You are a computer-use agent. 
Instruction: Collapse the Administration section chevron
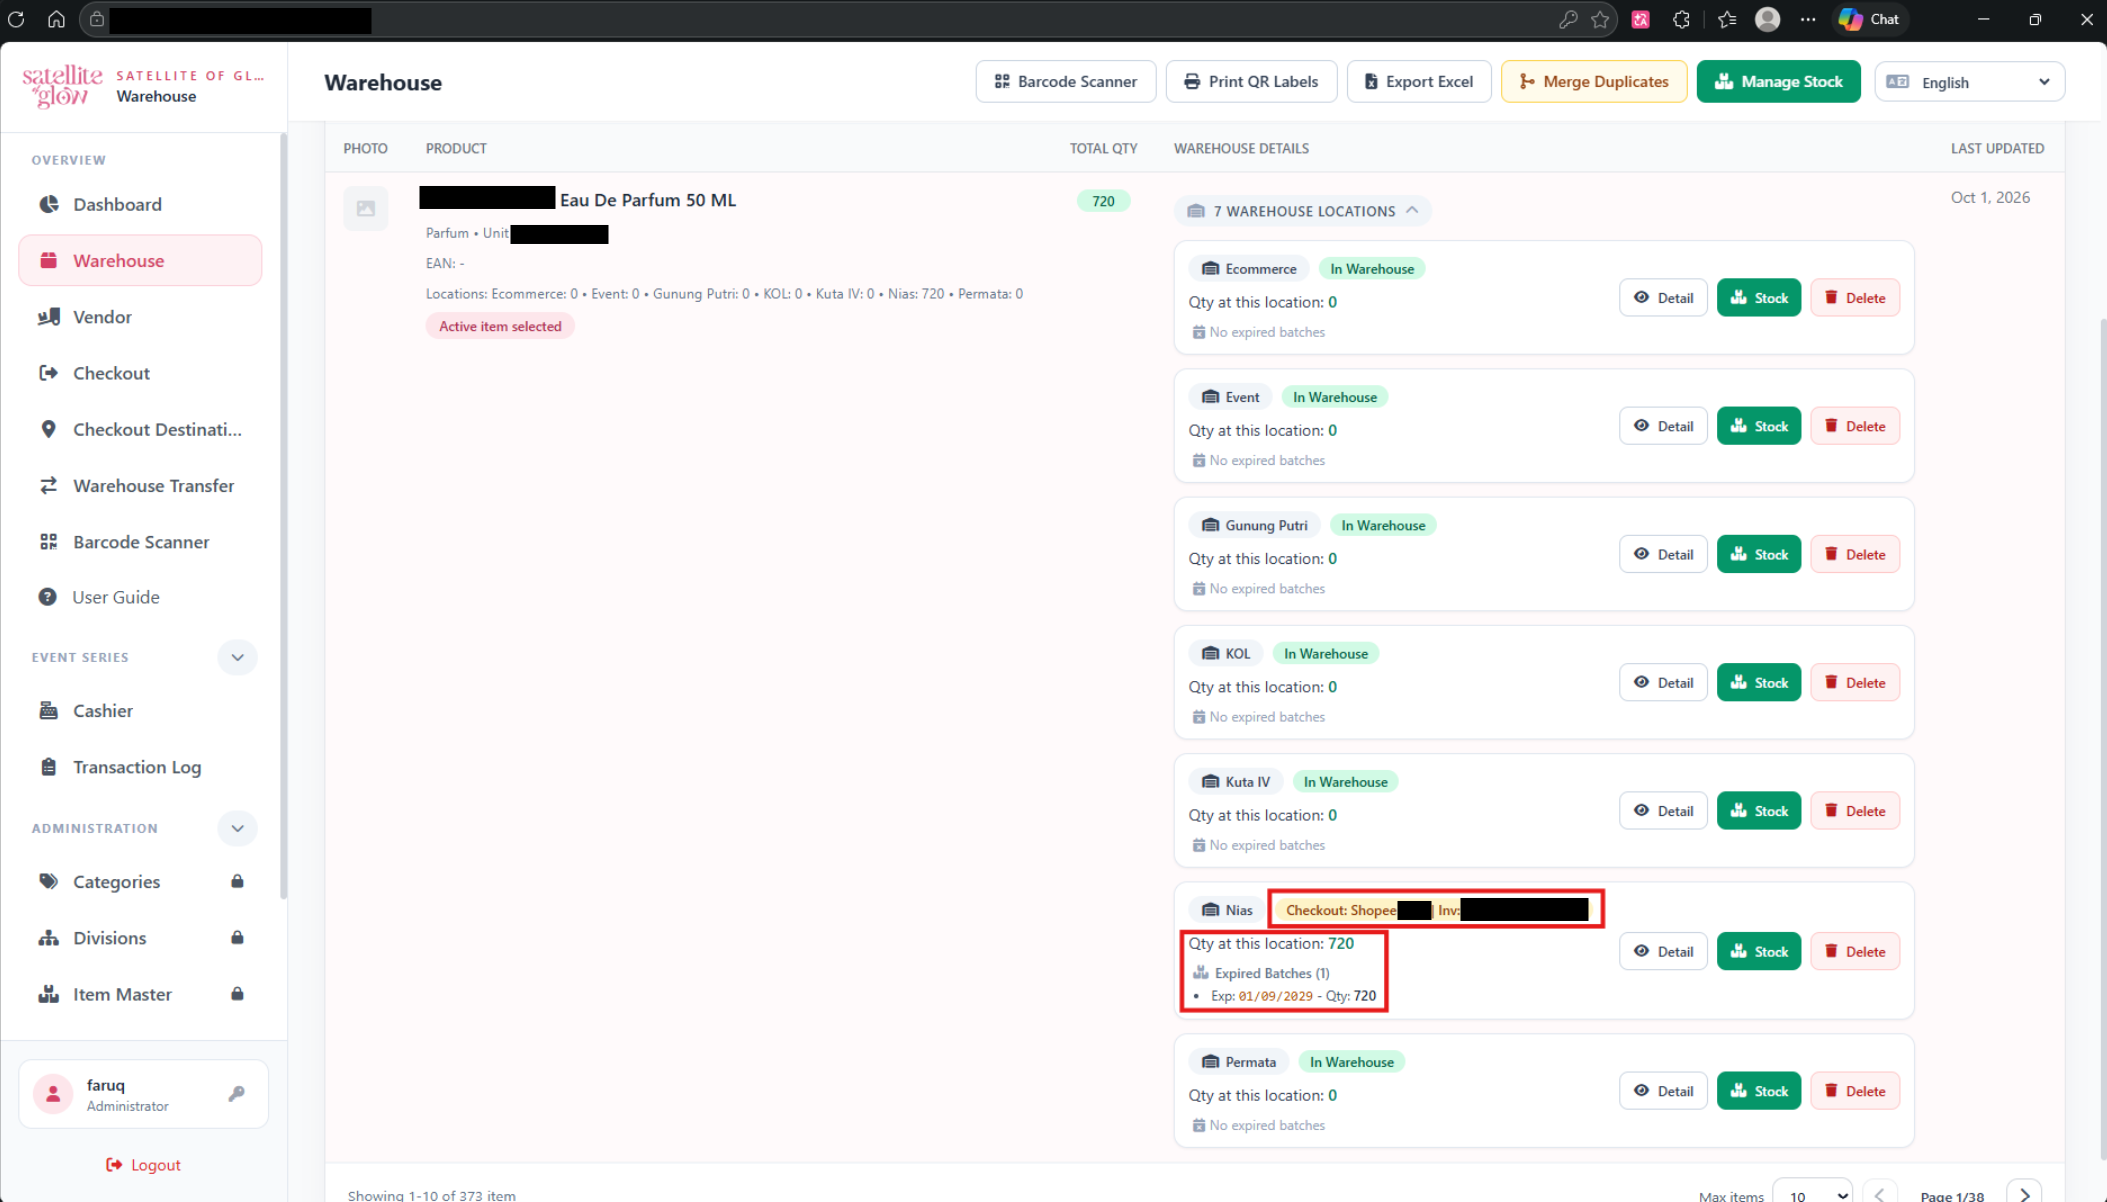point(237,828)
